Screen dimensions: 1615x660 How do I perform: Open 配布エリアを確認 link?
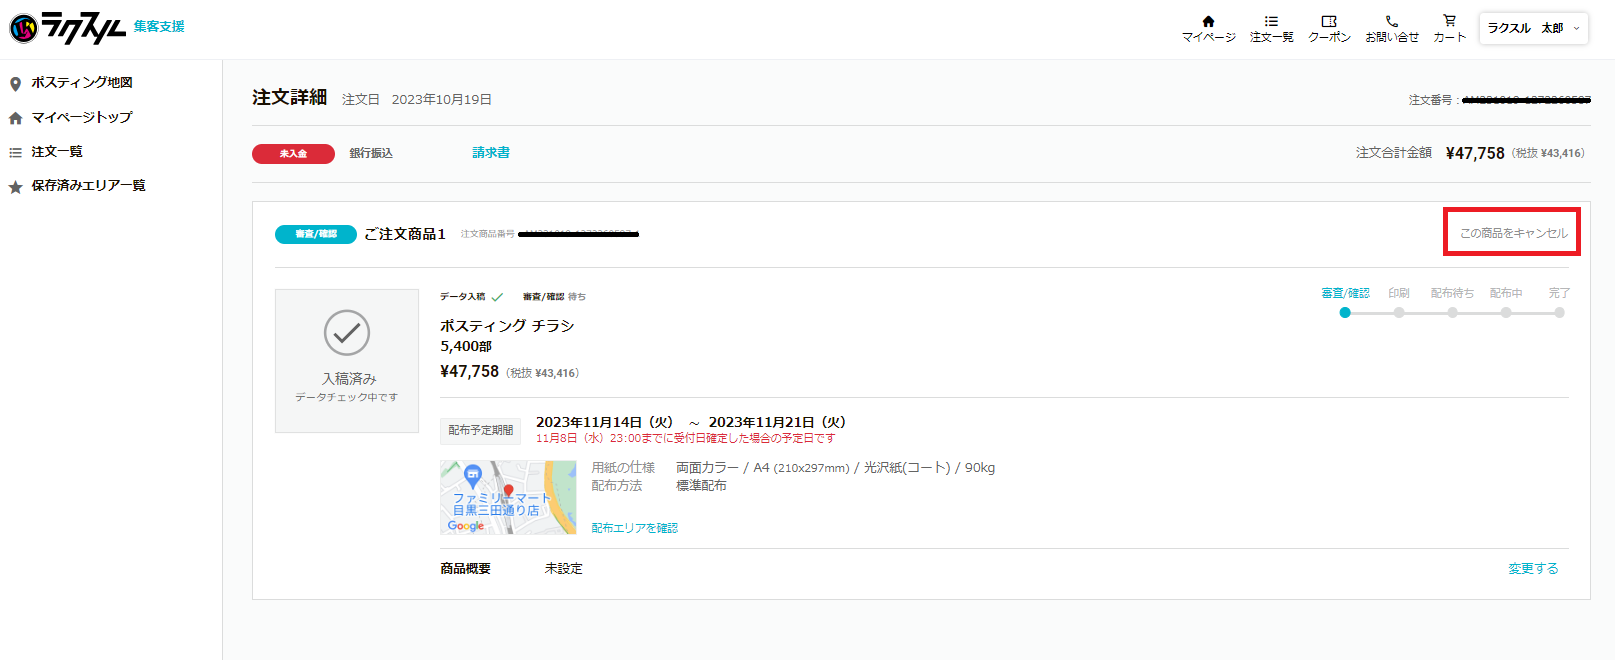tap(634, 528)
